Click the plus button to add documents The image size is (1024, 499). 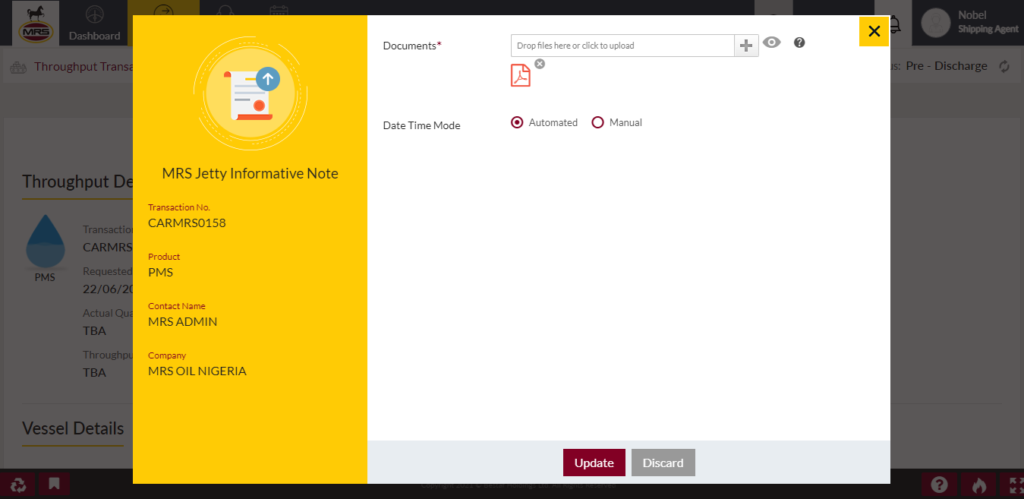[746, 46]
